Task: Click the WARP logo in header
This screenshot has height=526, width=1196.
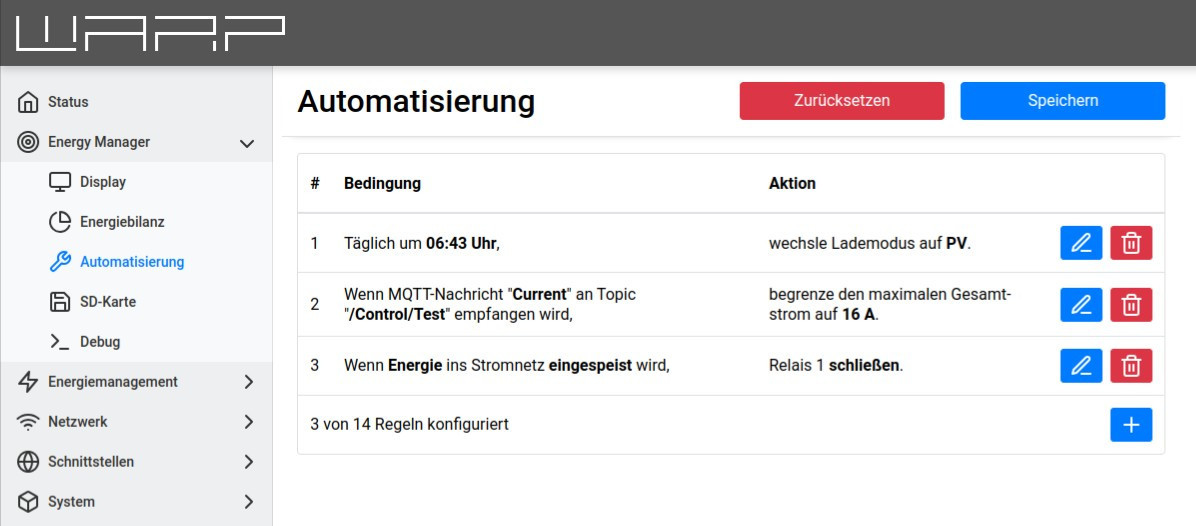Action: [151, 33]
